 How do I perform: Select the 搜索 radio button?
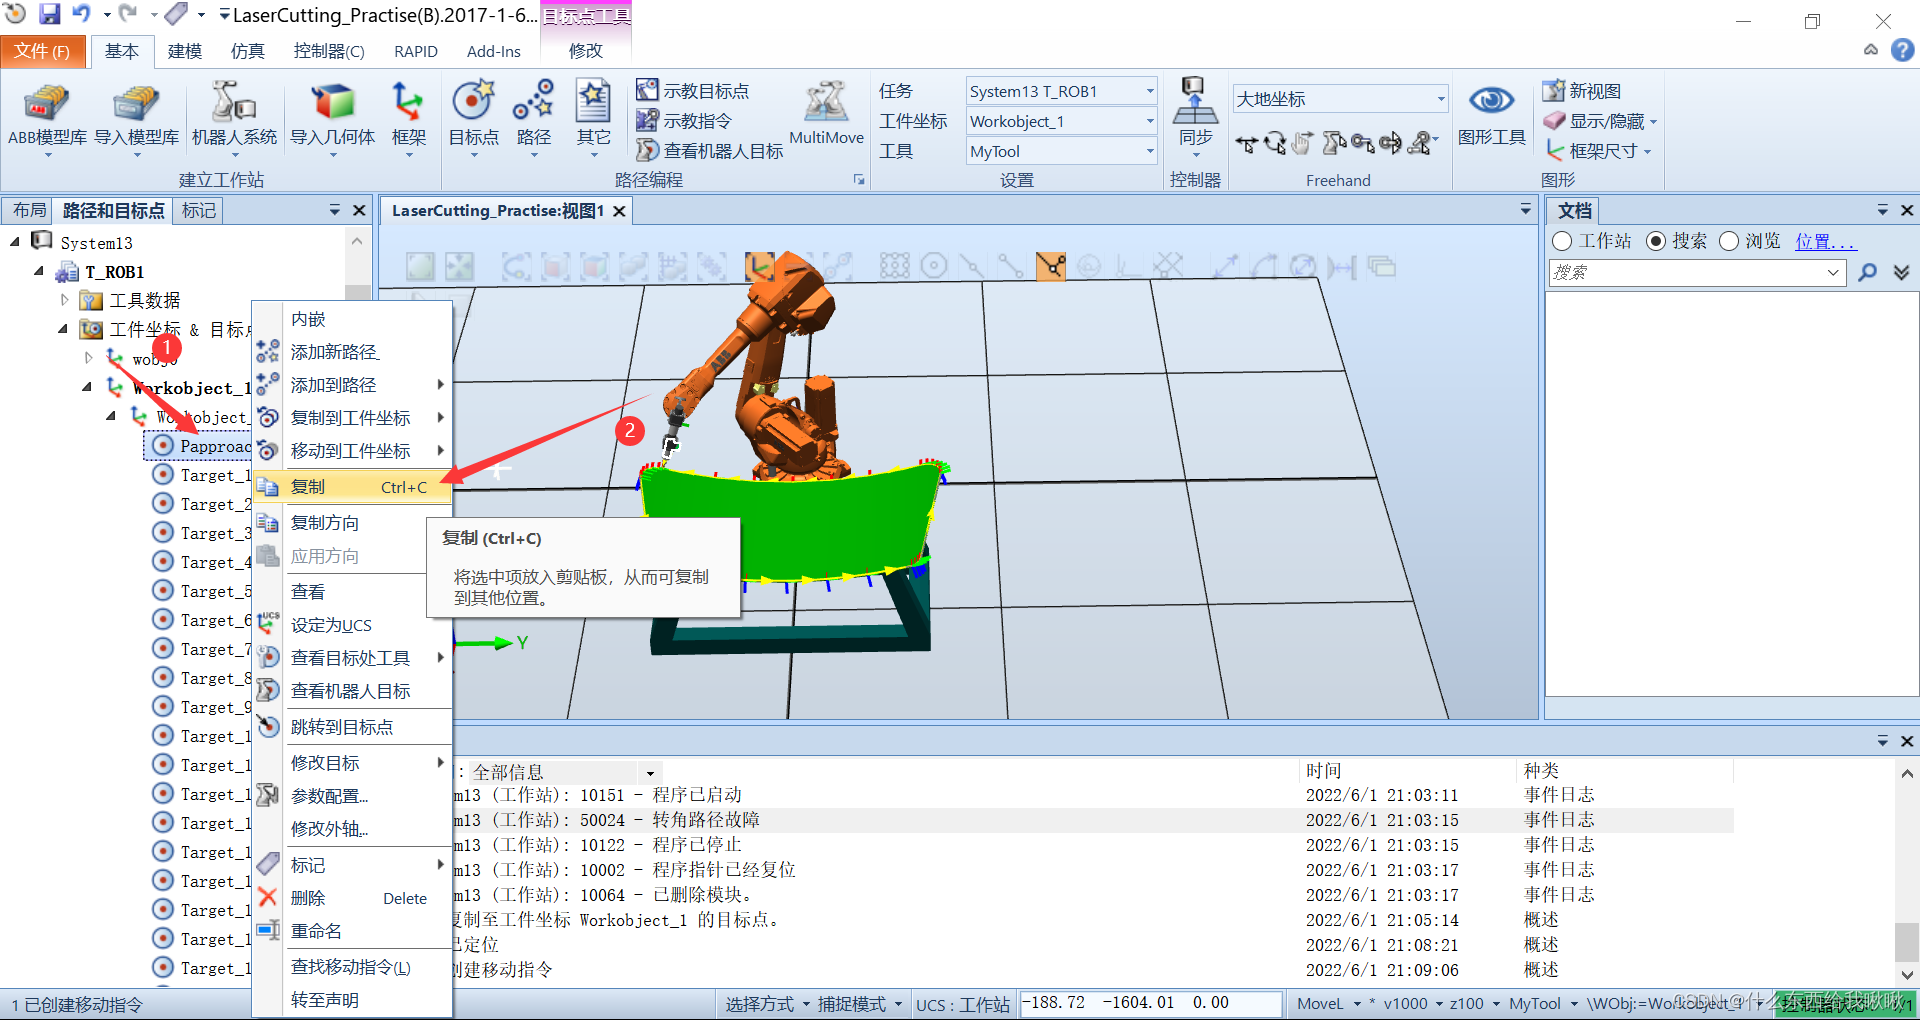click(1655, 241)
